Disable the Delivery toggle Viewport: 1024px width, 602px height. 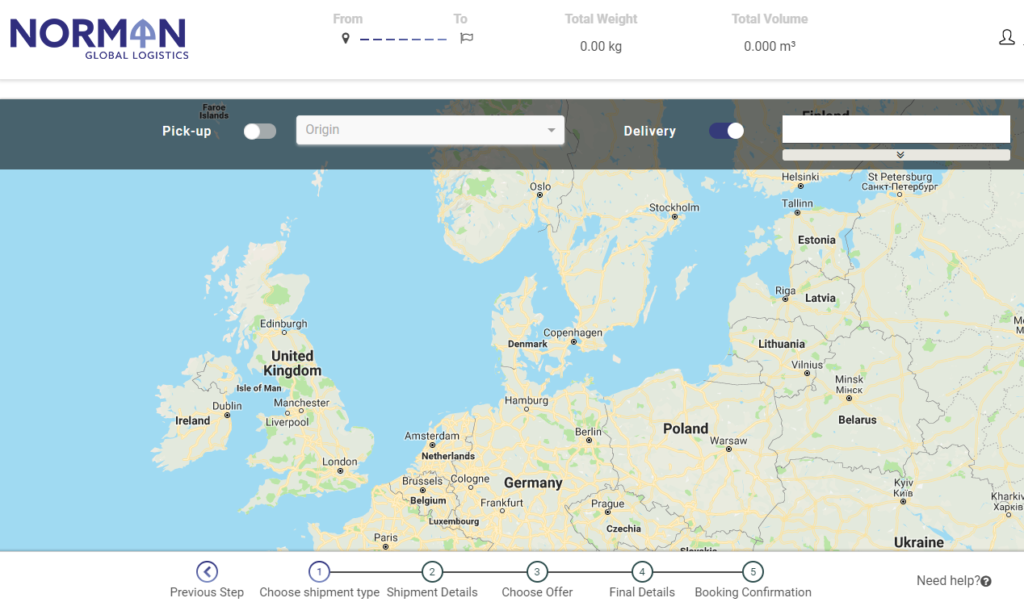pos(726,131)
